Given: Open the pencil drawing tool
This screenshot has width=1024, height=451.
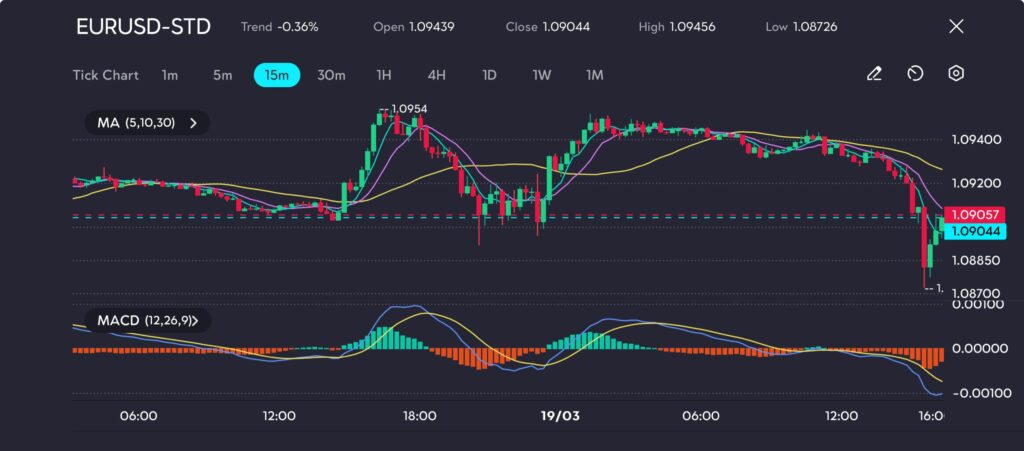Looking at the screenshot, I should pyautogui.click(x=874, y=74).
